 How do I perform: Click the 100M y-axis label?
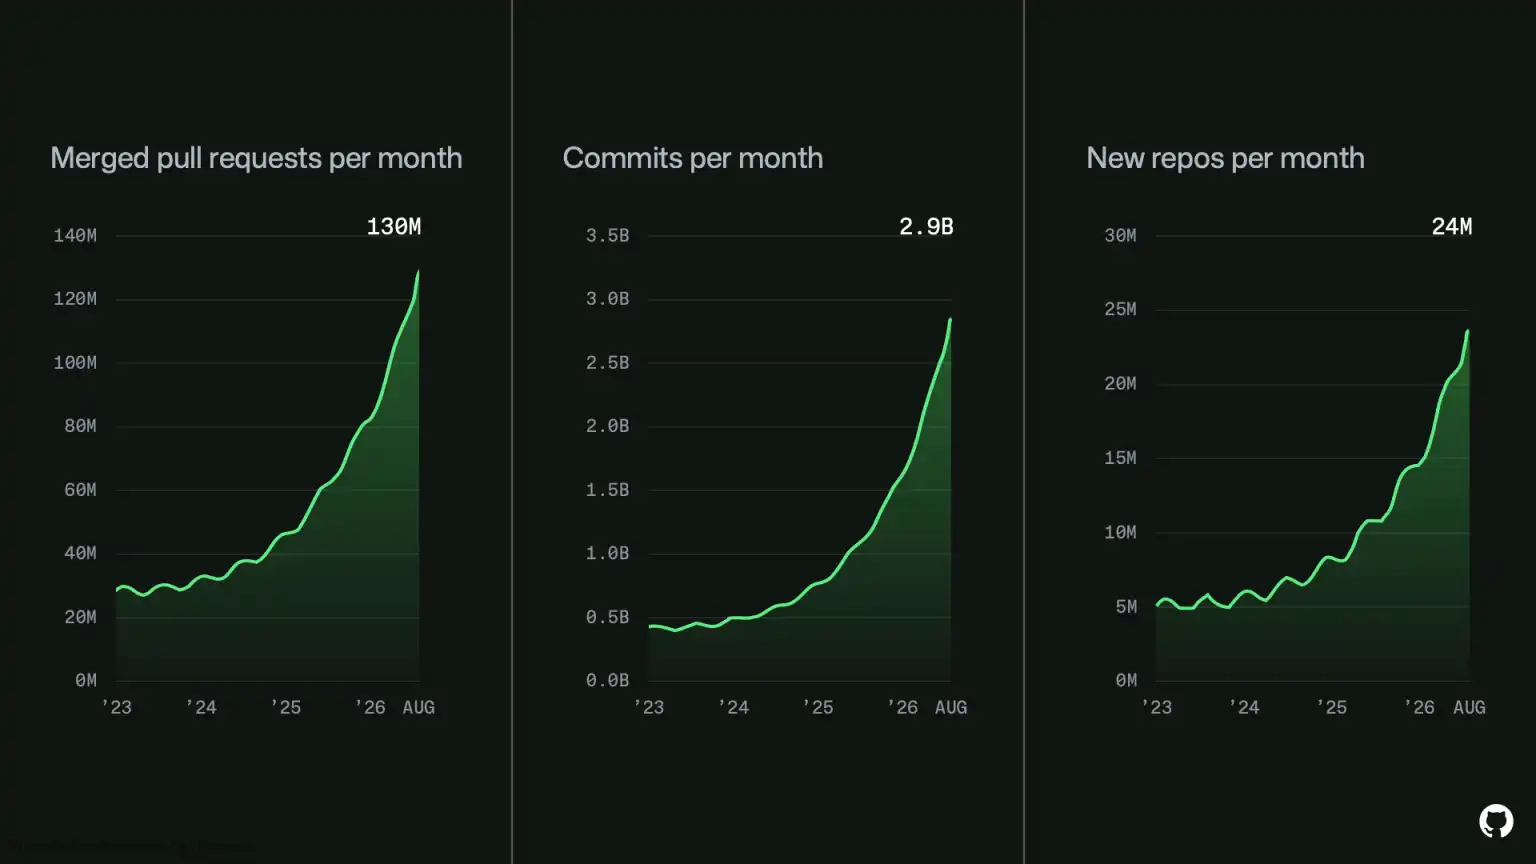(x=75, y=363)
